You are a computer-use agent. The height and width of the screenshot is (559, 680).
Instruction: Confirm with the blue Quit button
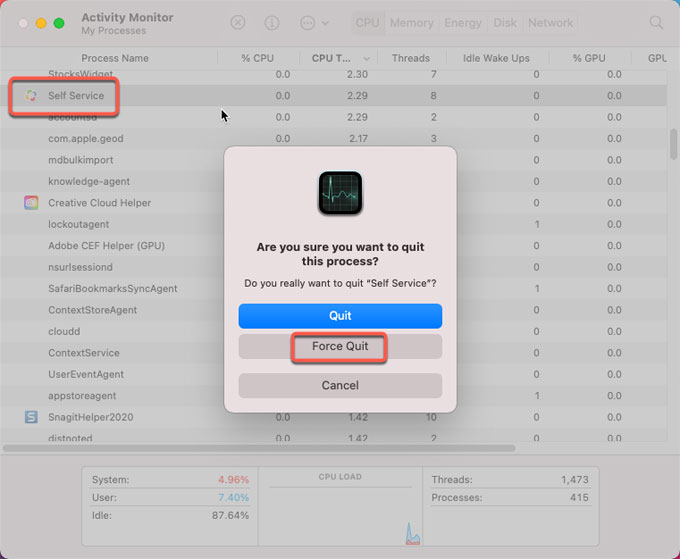(x=340, y=316)
